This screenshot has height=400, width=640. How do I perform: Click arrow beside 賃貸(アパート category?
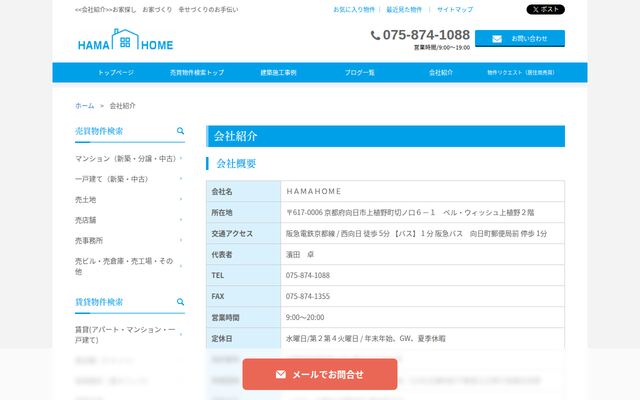tap(181, 334)
